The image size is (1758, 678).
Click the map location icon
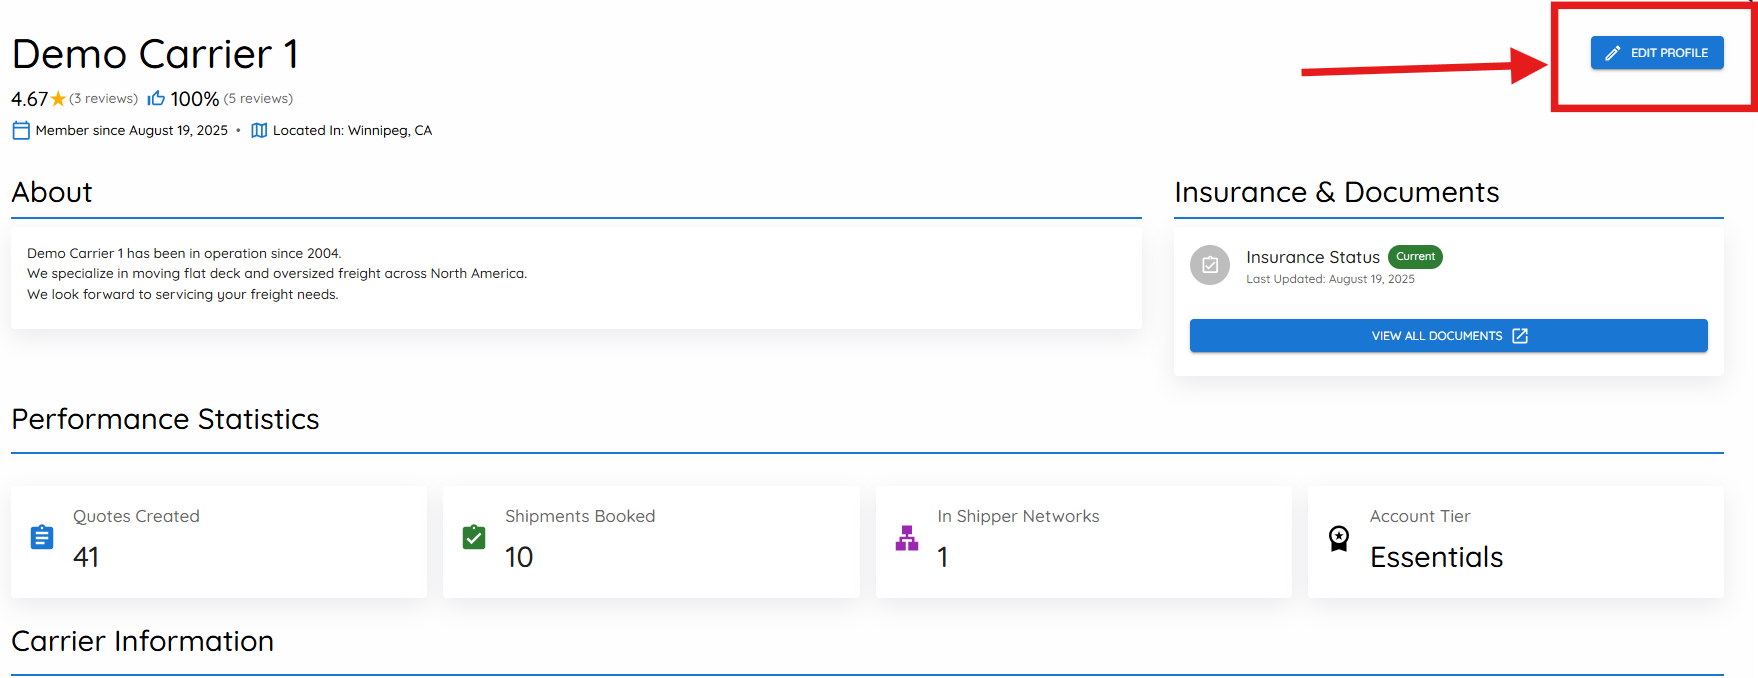[259, 130]
